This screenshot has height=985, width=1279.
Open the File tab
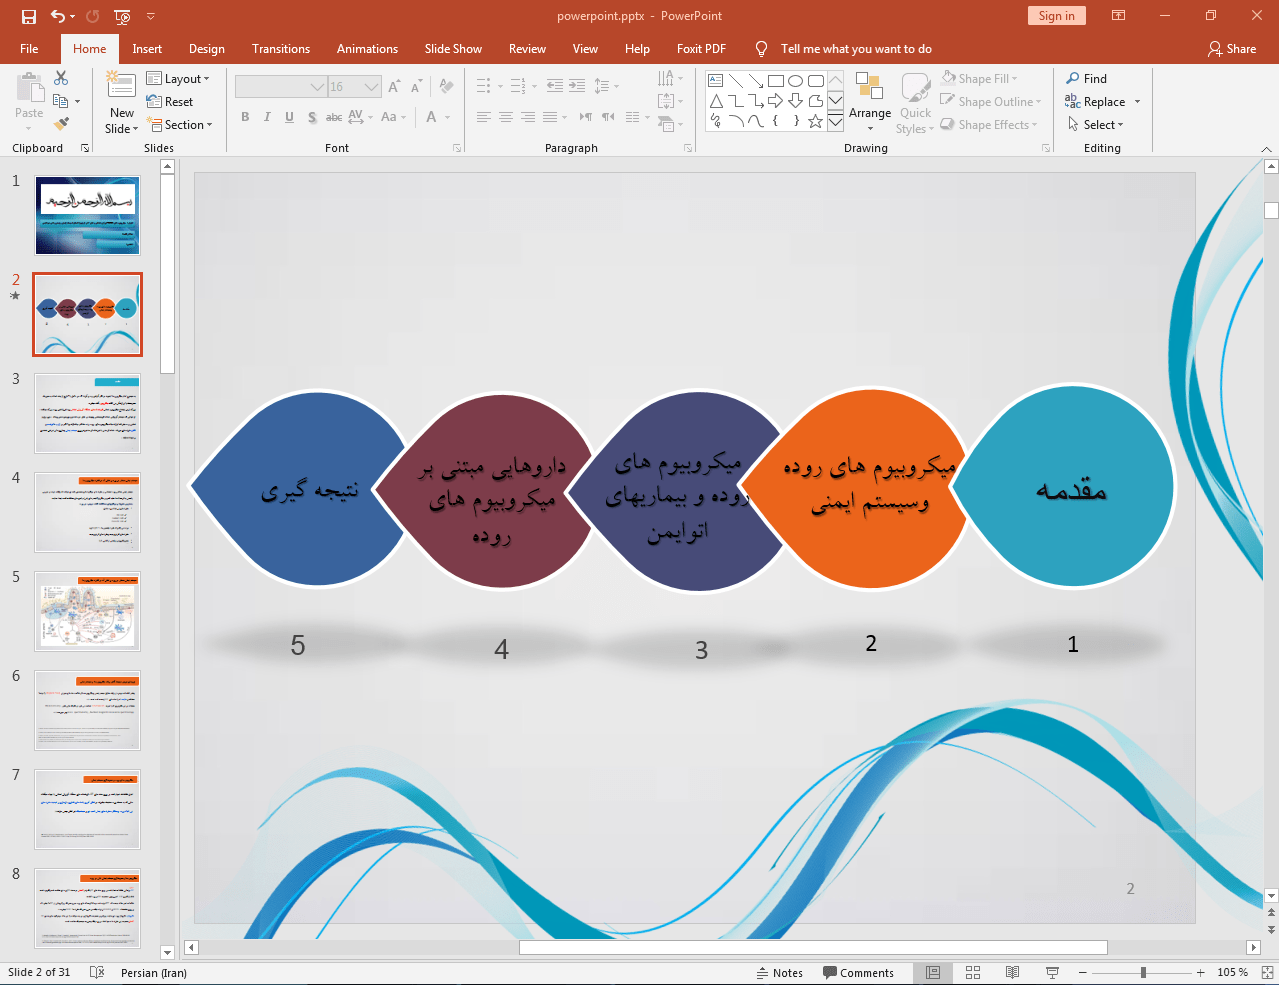[x=29, y=48]
